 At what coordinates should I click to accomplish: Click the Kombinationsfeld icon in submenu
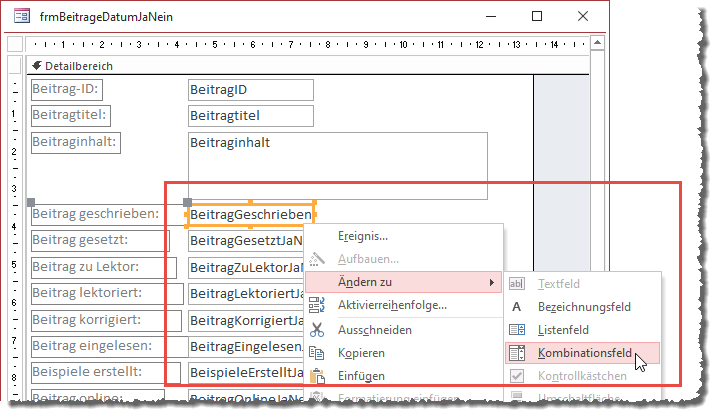(x=517, y=353)
